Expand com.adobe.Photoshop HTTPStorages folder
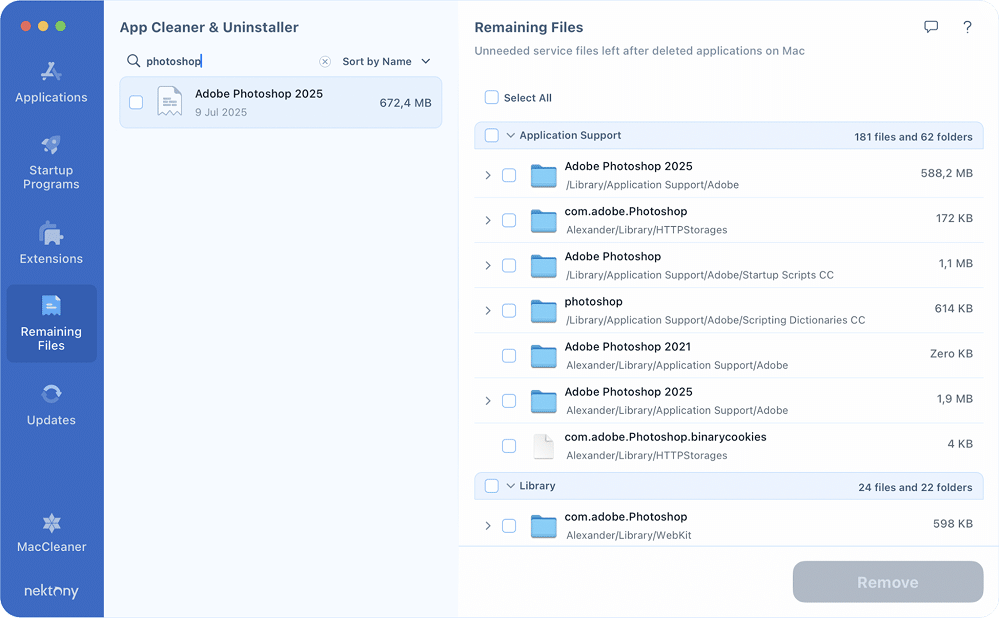 (488, 220)
